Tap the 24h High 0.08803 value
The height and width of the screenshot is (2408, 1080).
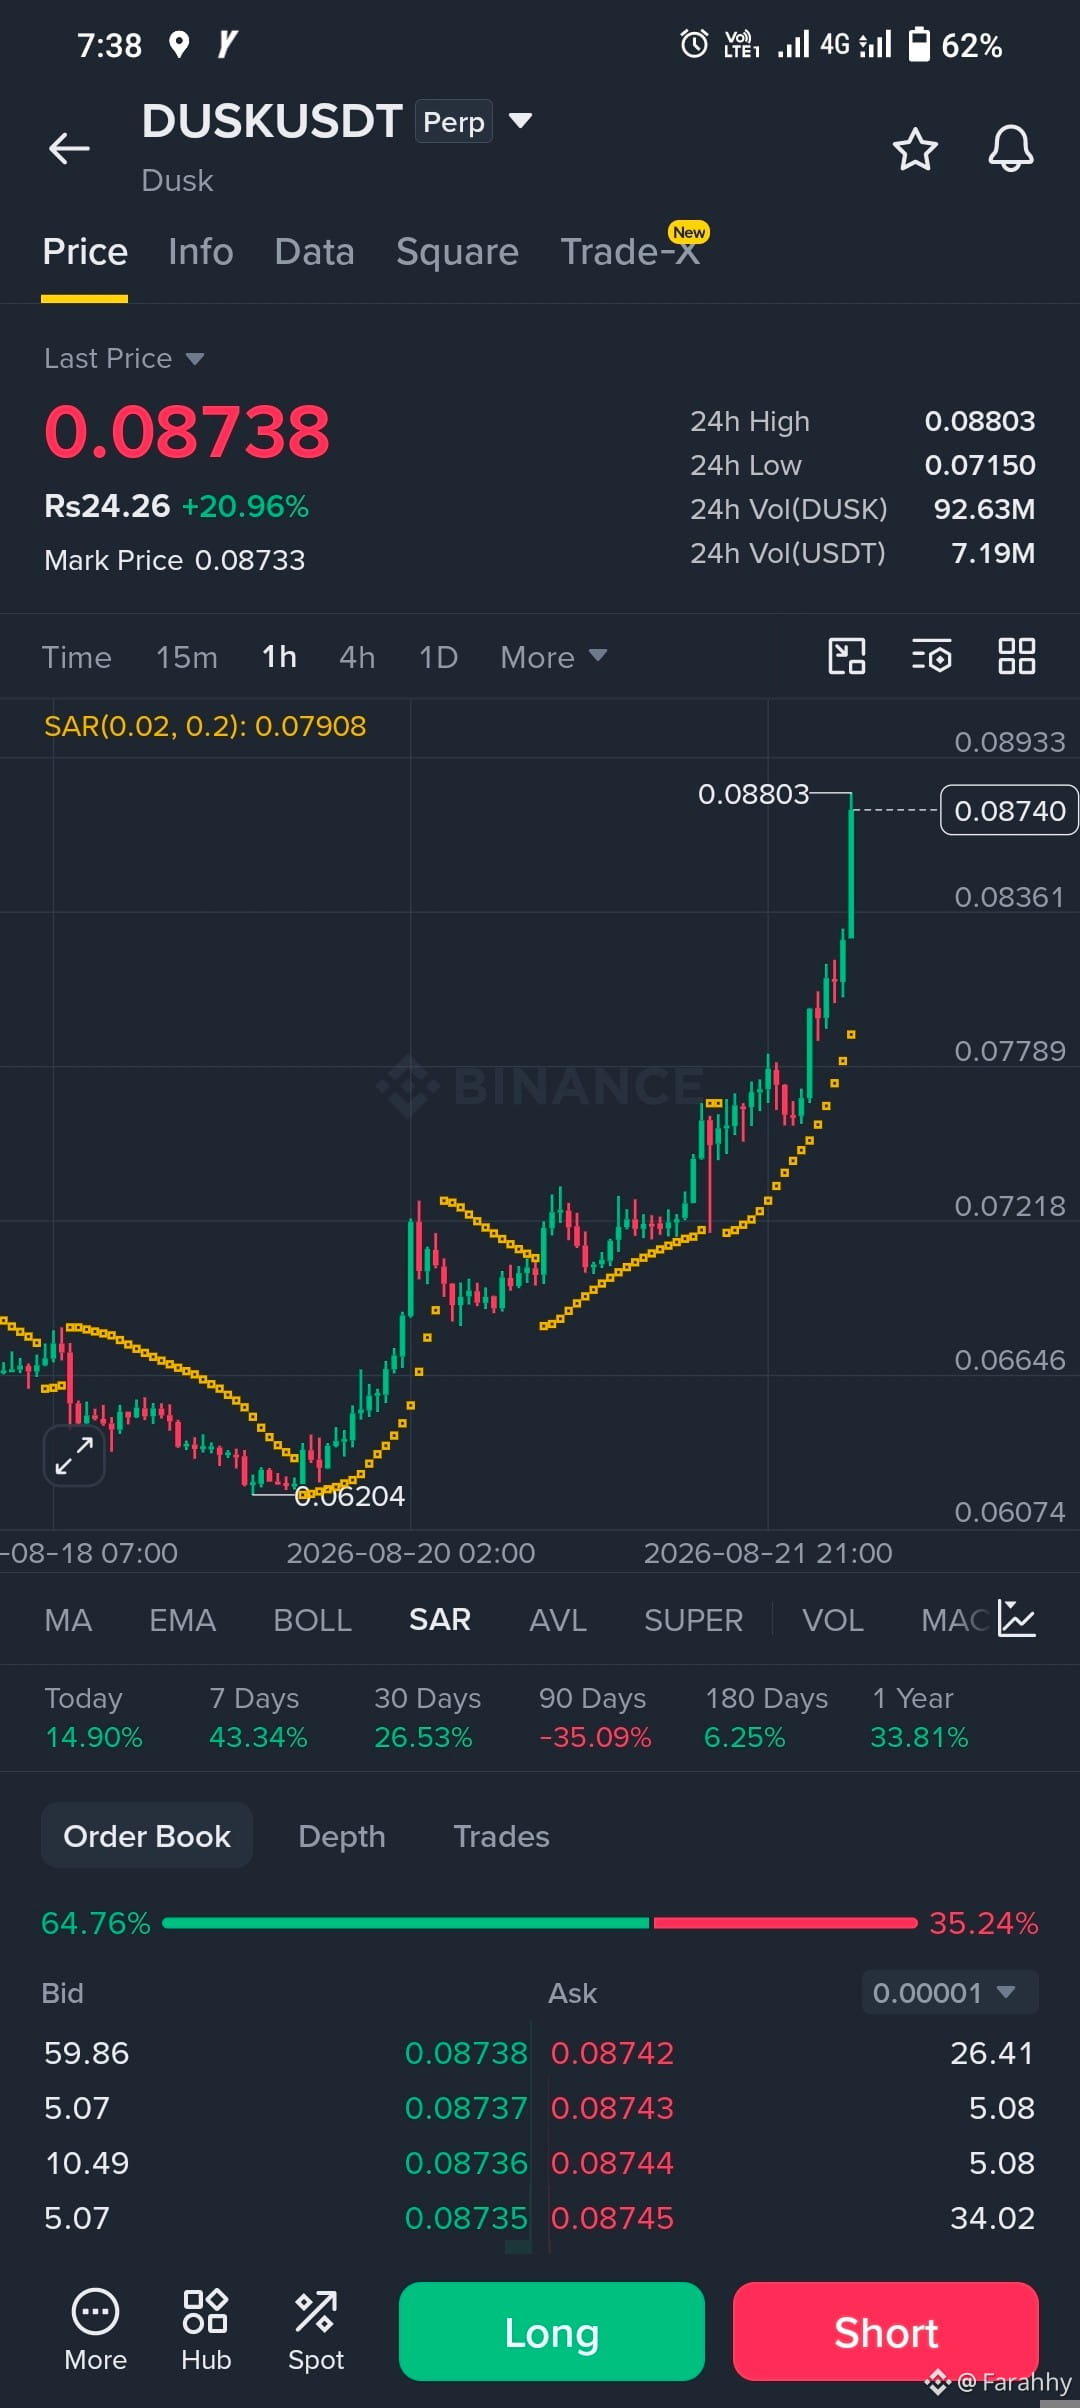point(980,421)
